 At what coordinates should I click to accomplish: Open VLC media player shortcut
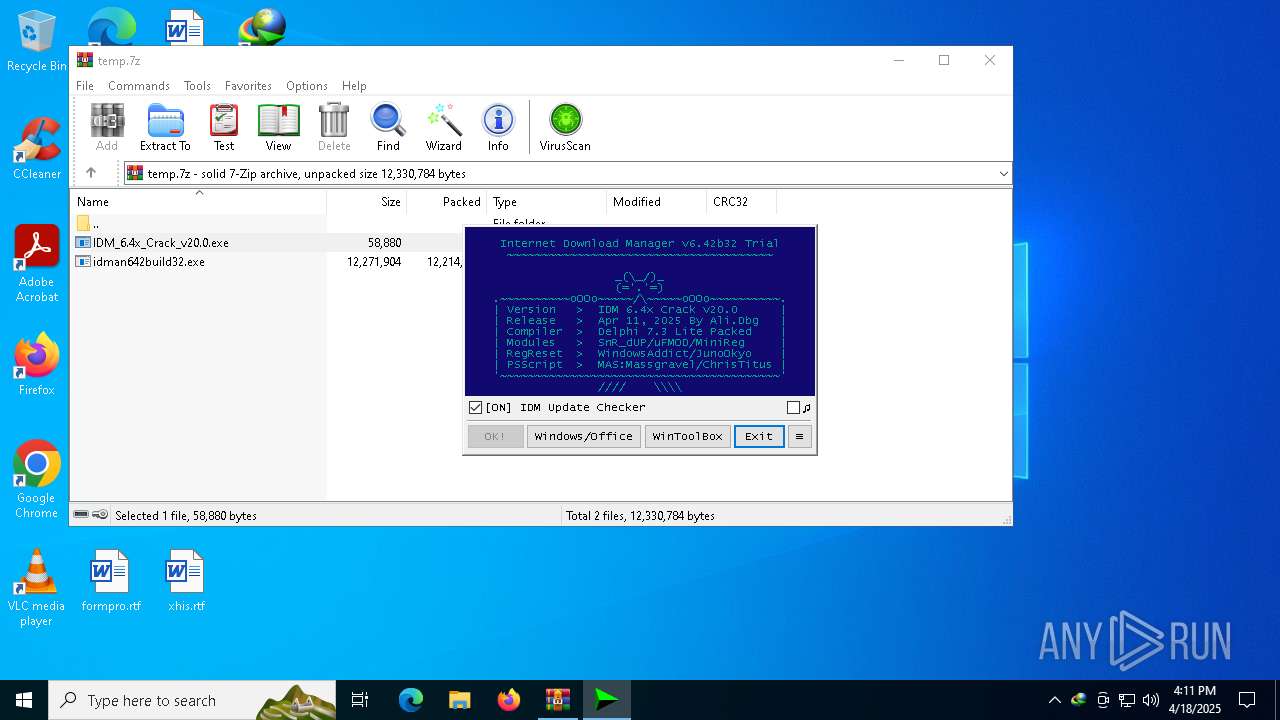pyautogui.click(x=36, y=588)
